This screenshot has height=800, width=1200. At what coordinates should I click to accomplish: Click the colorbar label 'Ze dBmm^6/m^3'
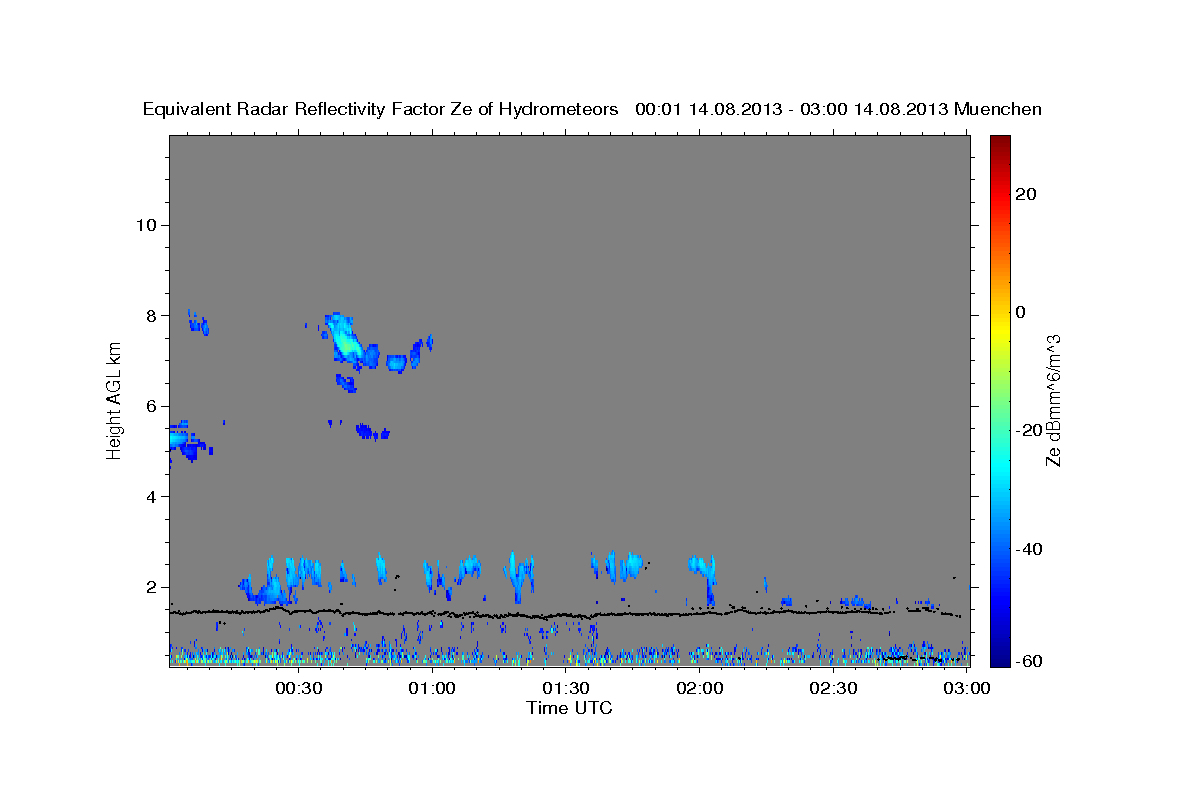1053,401
